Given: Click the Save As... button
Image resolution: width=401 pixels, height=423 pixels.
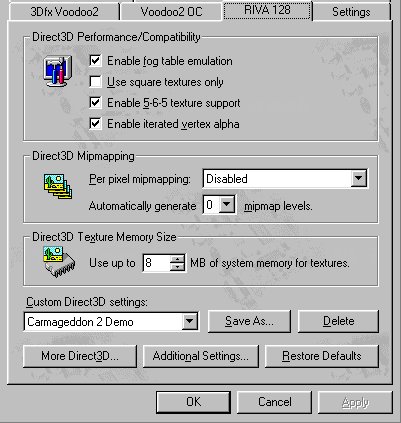Looking at the screenshot, I should [249, 321].
